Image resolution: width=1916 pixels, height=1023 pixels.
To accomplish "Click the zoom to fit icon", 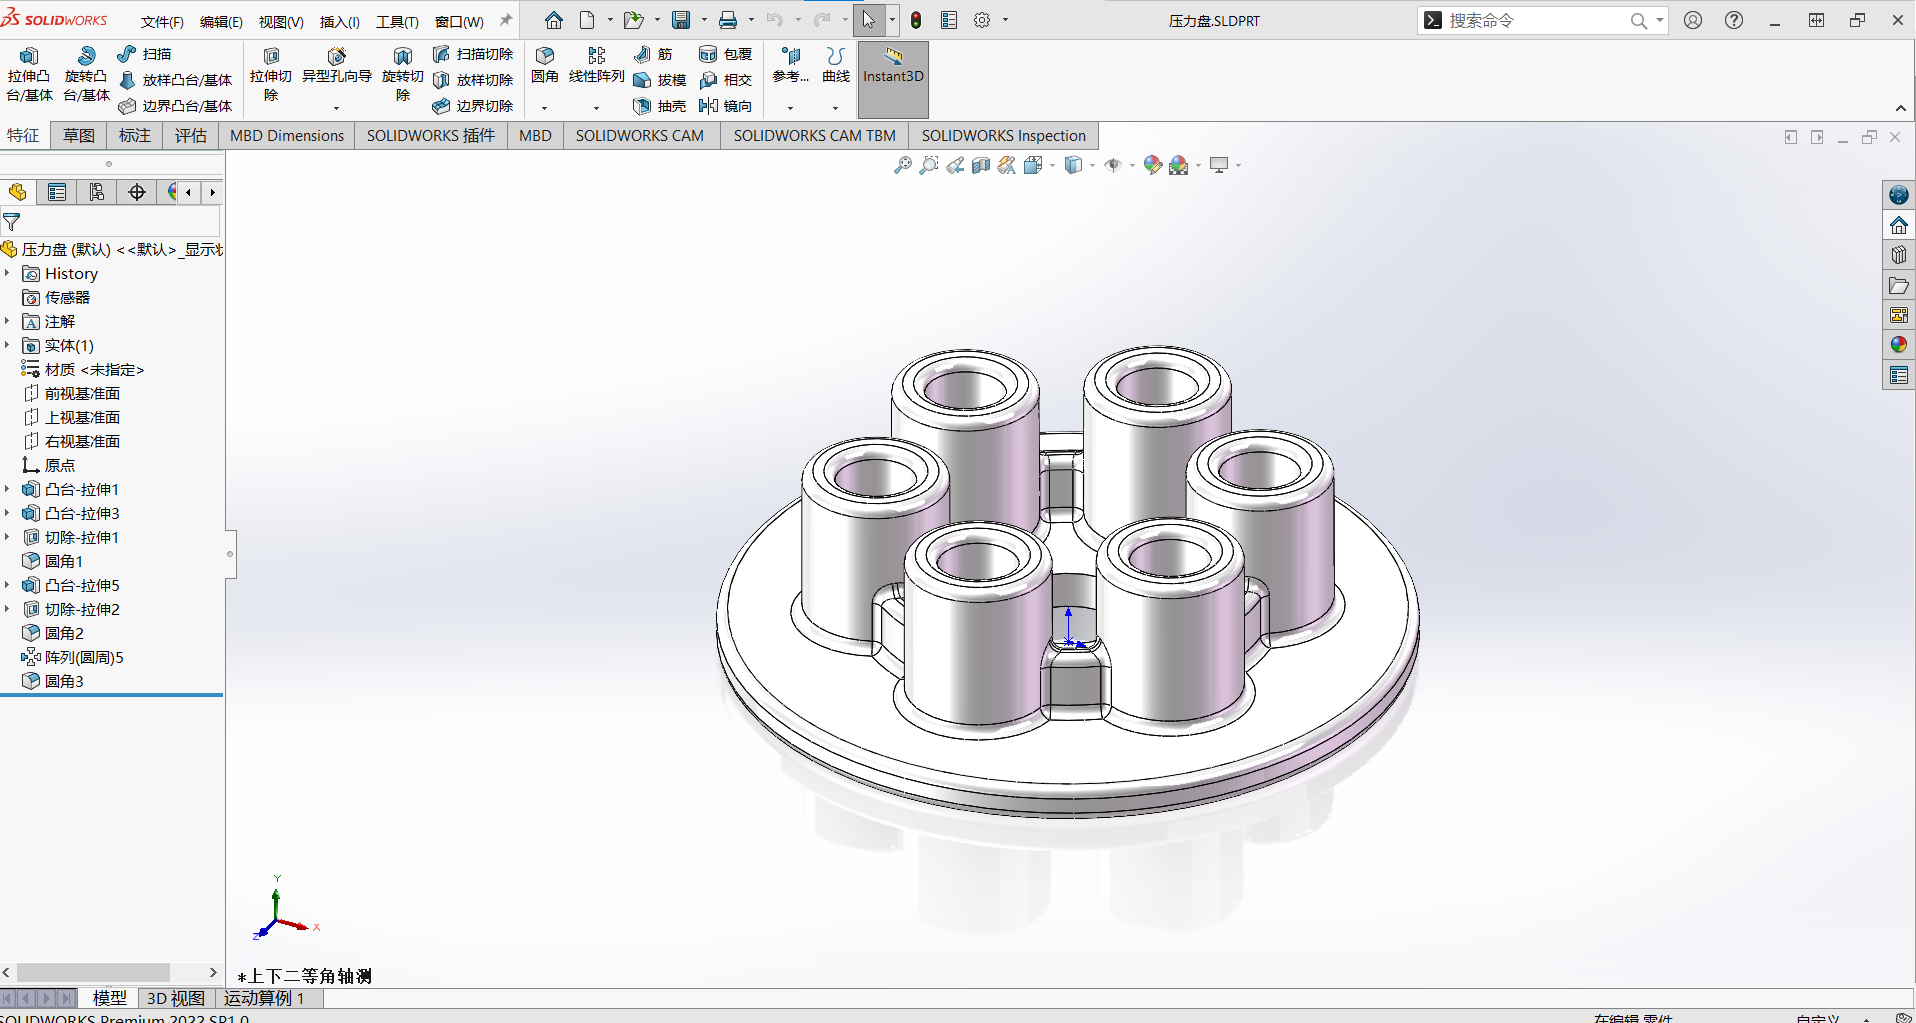I will (903, 165).
